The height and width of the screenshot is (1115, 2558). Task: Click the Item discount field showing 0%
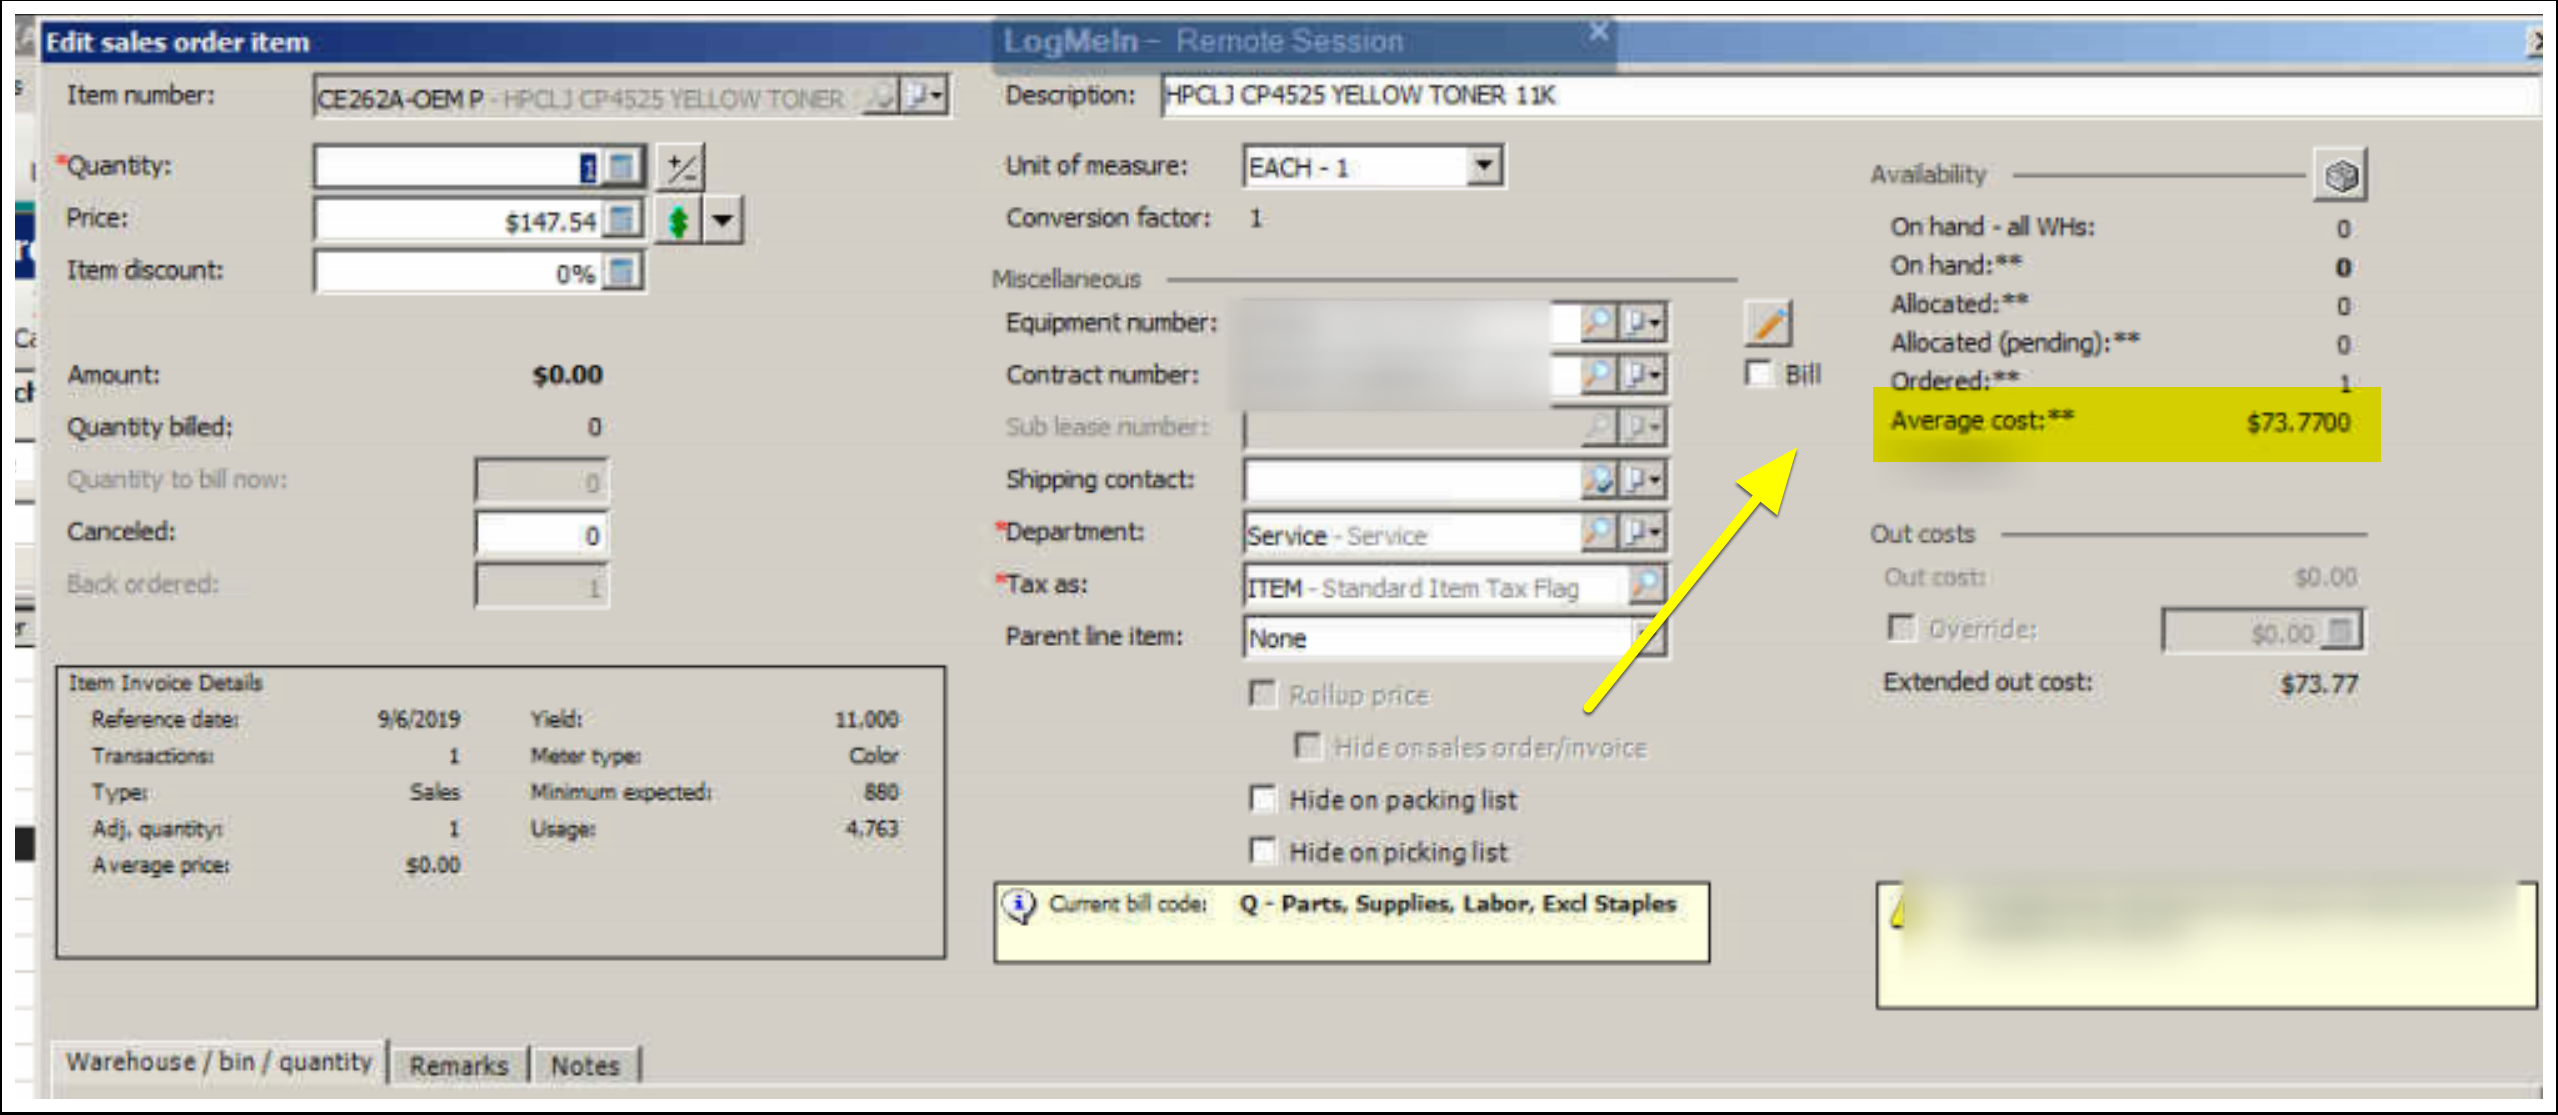point(460,272)
